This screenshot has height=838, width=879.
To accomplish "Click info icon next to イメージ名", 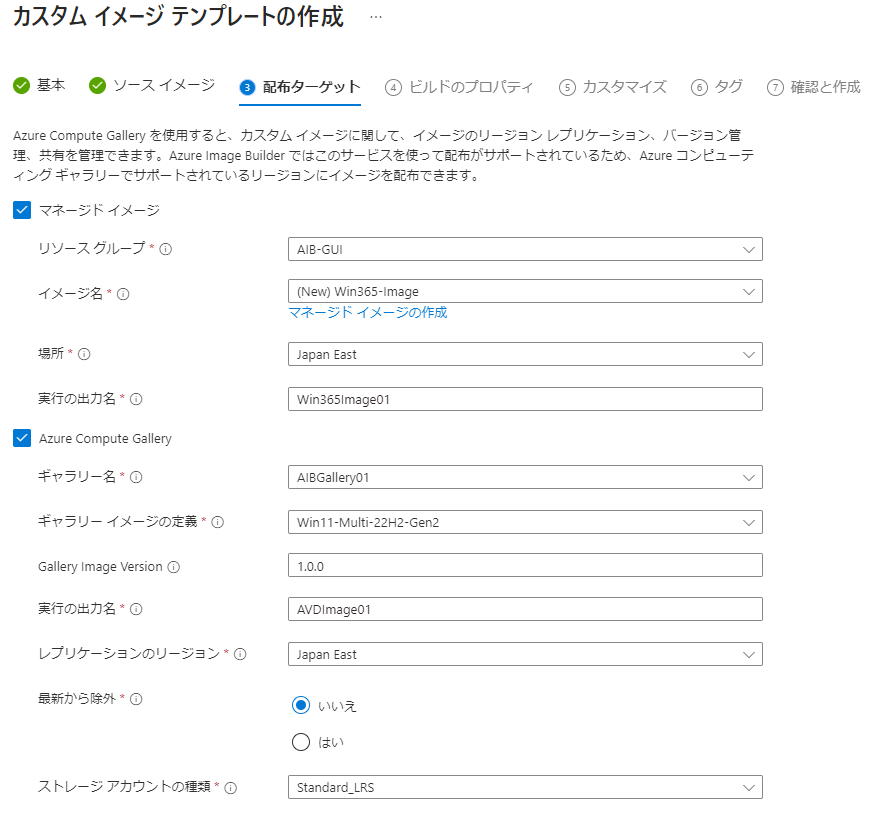I will pyautogui.click(x=125, y=294).
